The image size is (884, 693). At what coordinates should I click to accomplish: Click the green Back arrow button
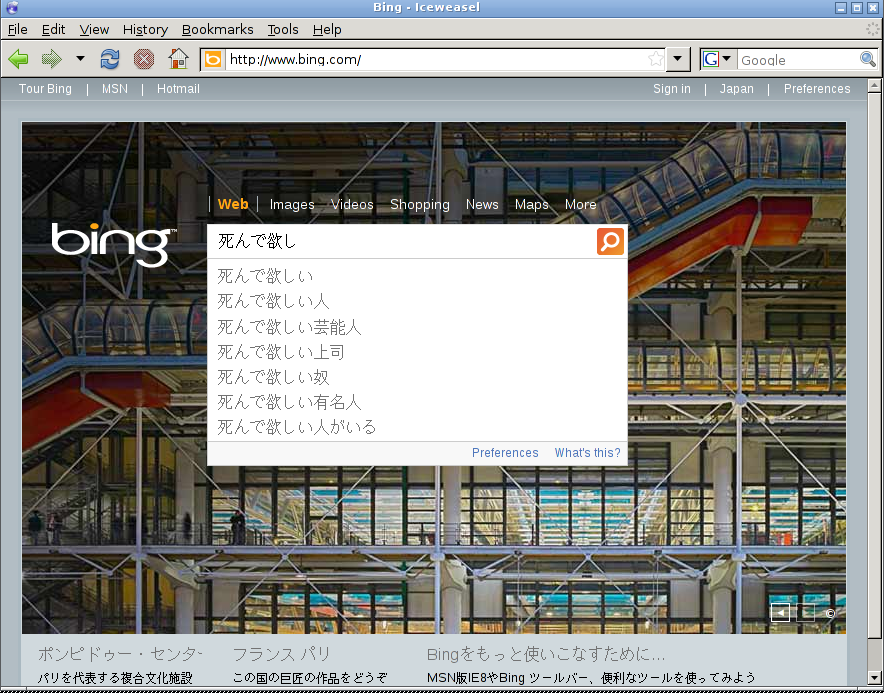tap(19, 59)
